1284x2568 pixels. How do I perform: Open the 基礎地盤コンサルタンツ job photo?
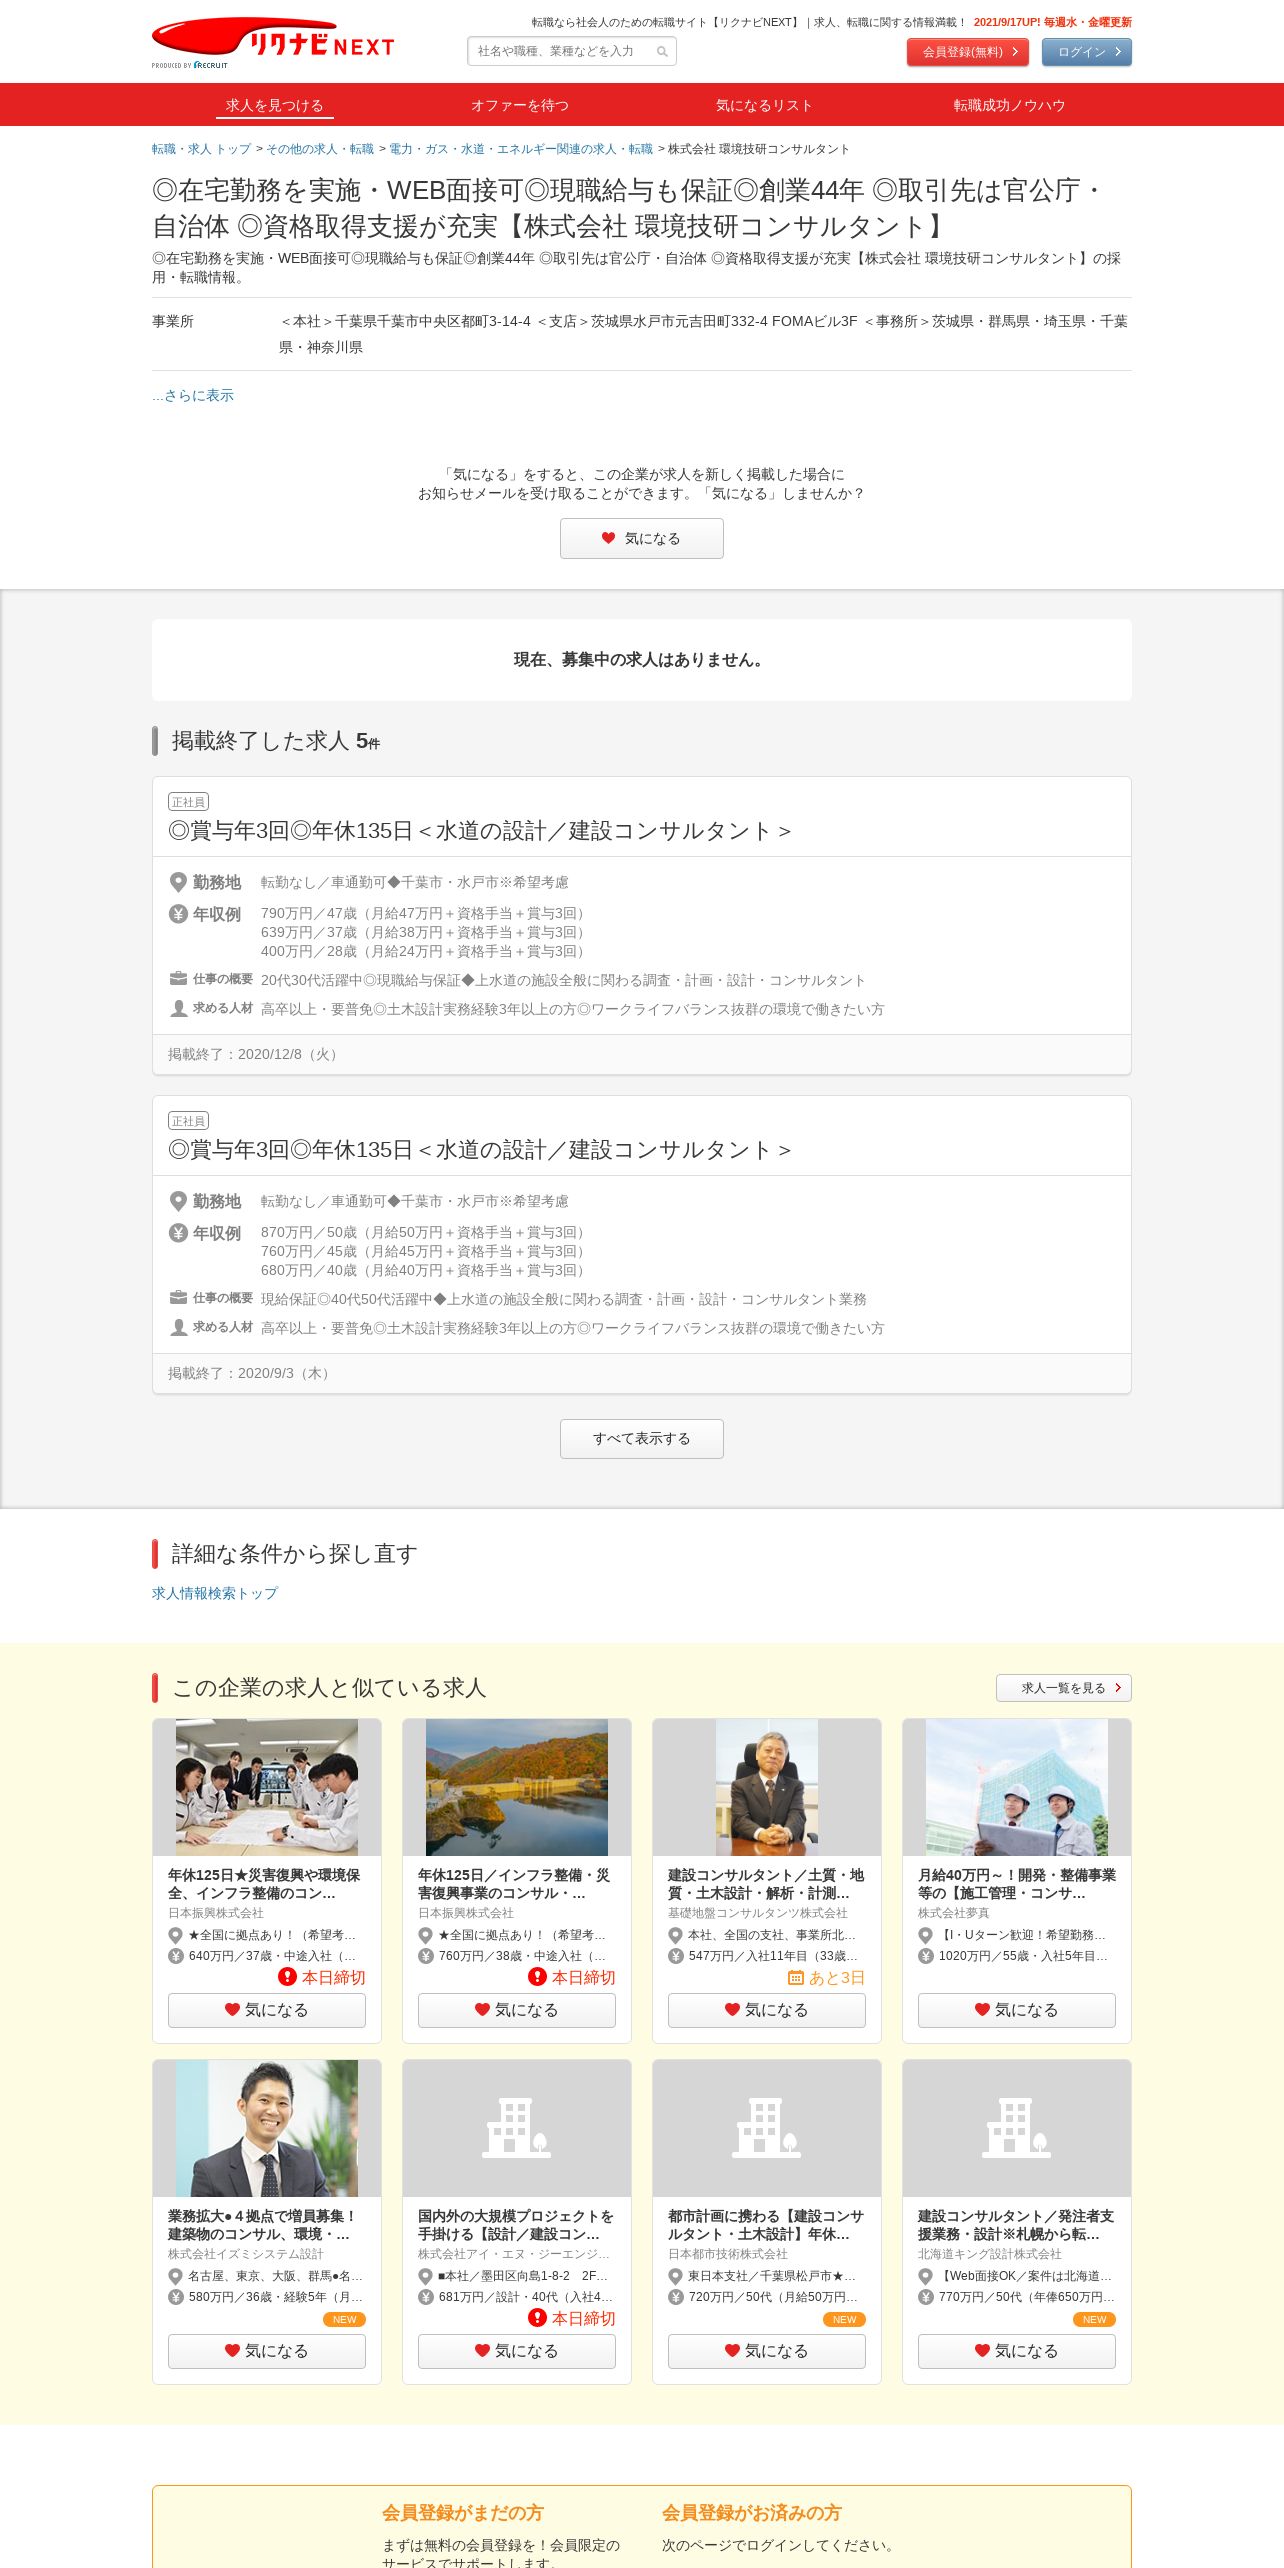coord(767,1787)
